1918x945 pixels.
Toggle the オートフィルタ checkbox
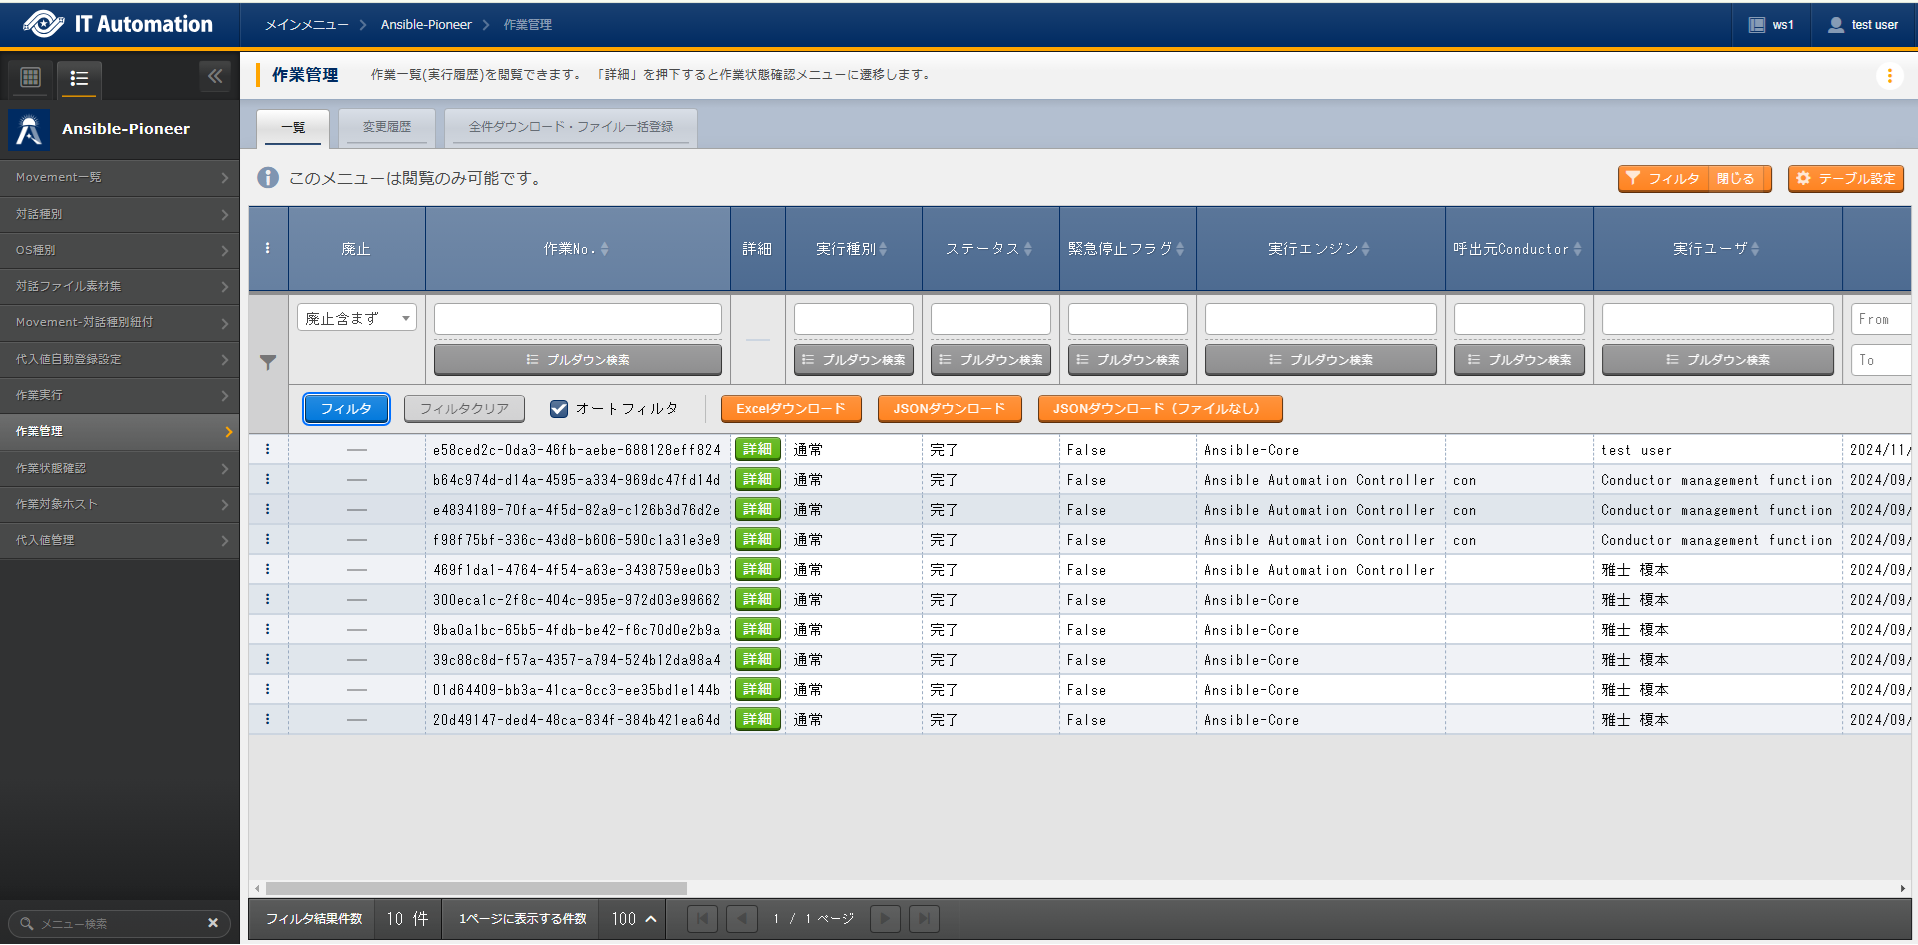point(559,409)
